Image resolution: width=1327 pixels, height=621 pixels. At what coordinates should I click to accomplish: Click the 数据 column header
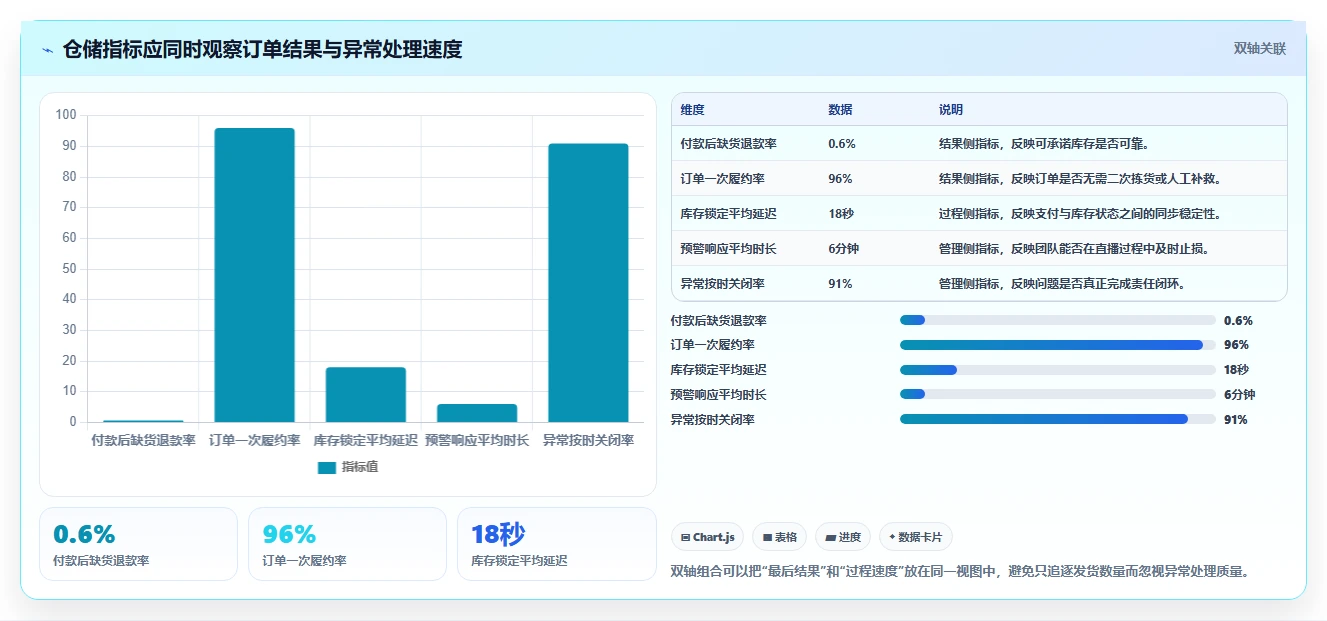click(x=840, y=110)
